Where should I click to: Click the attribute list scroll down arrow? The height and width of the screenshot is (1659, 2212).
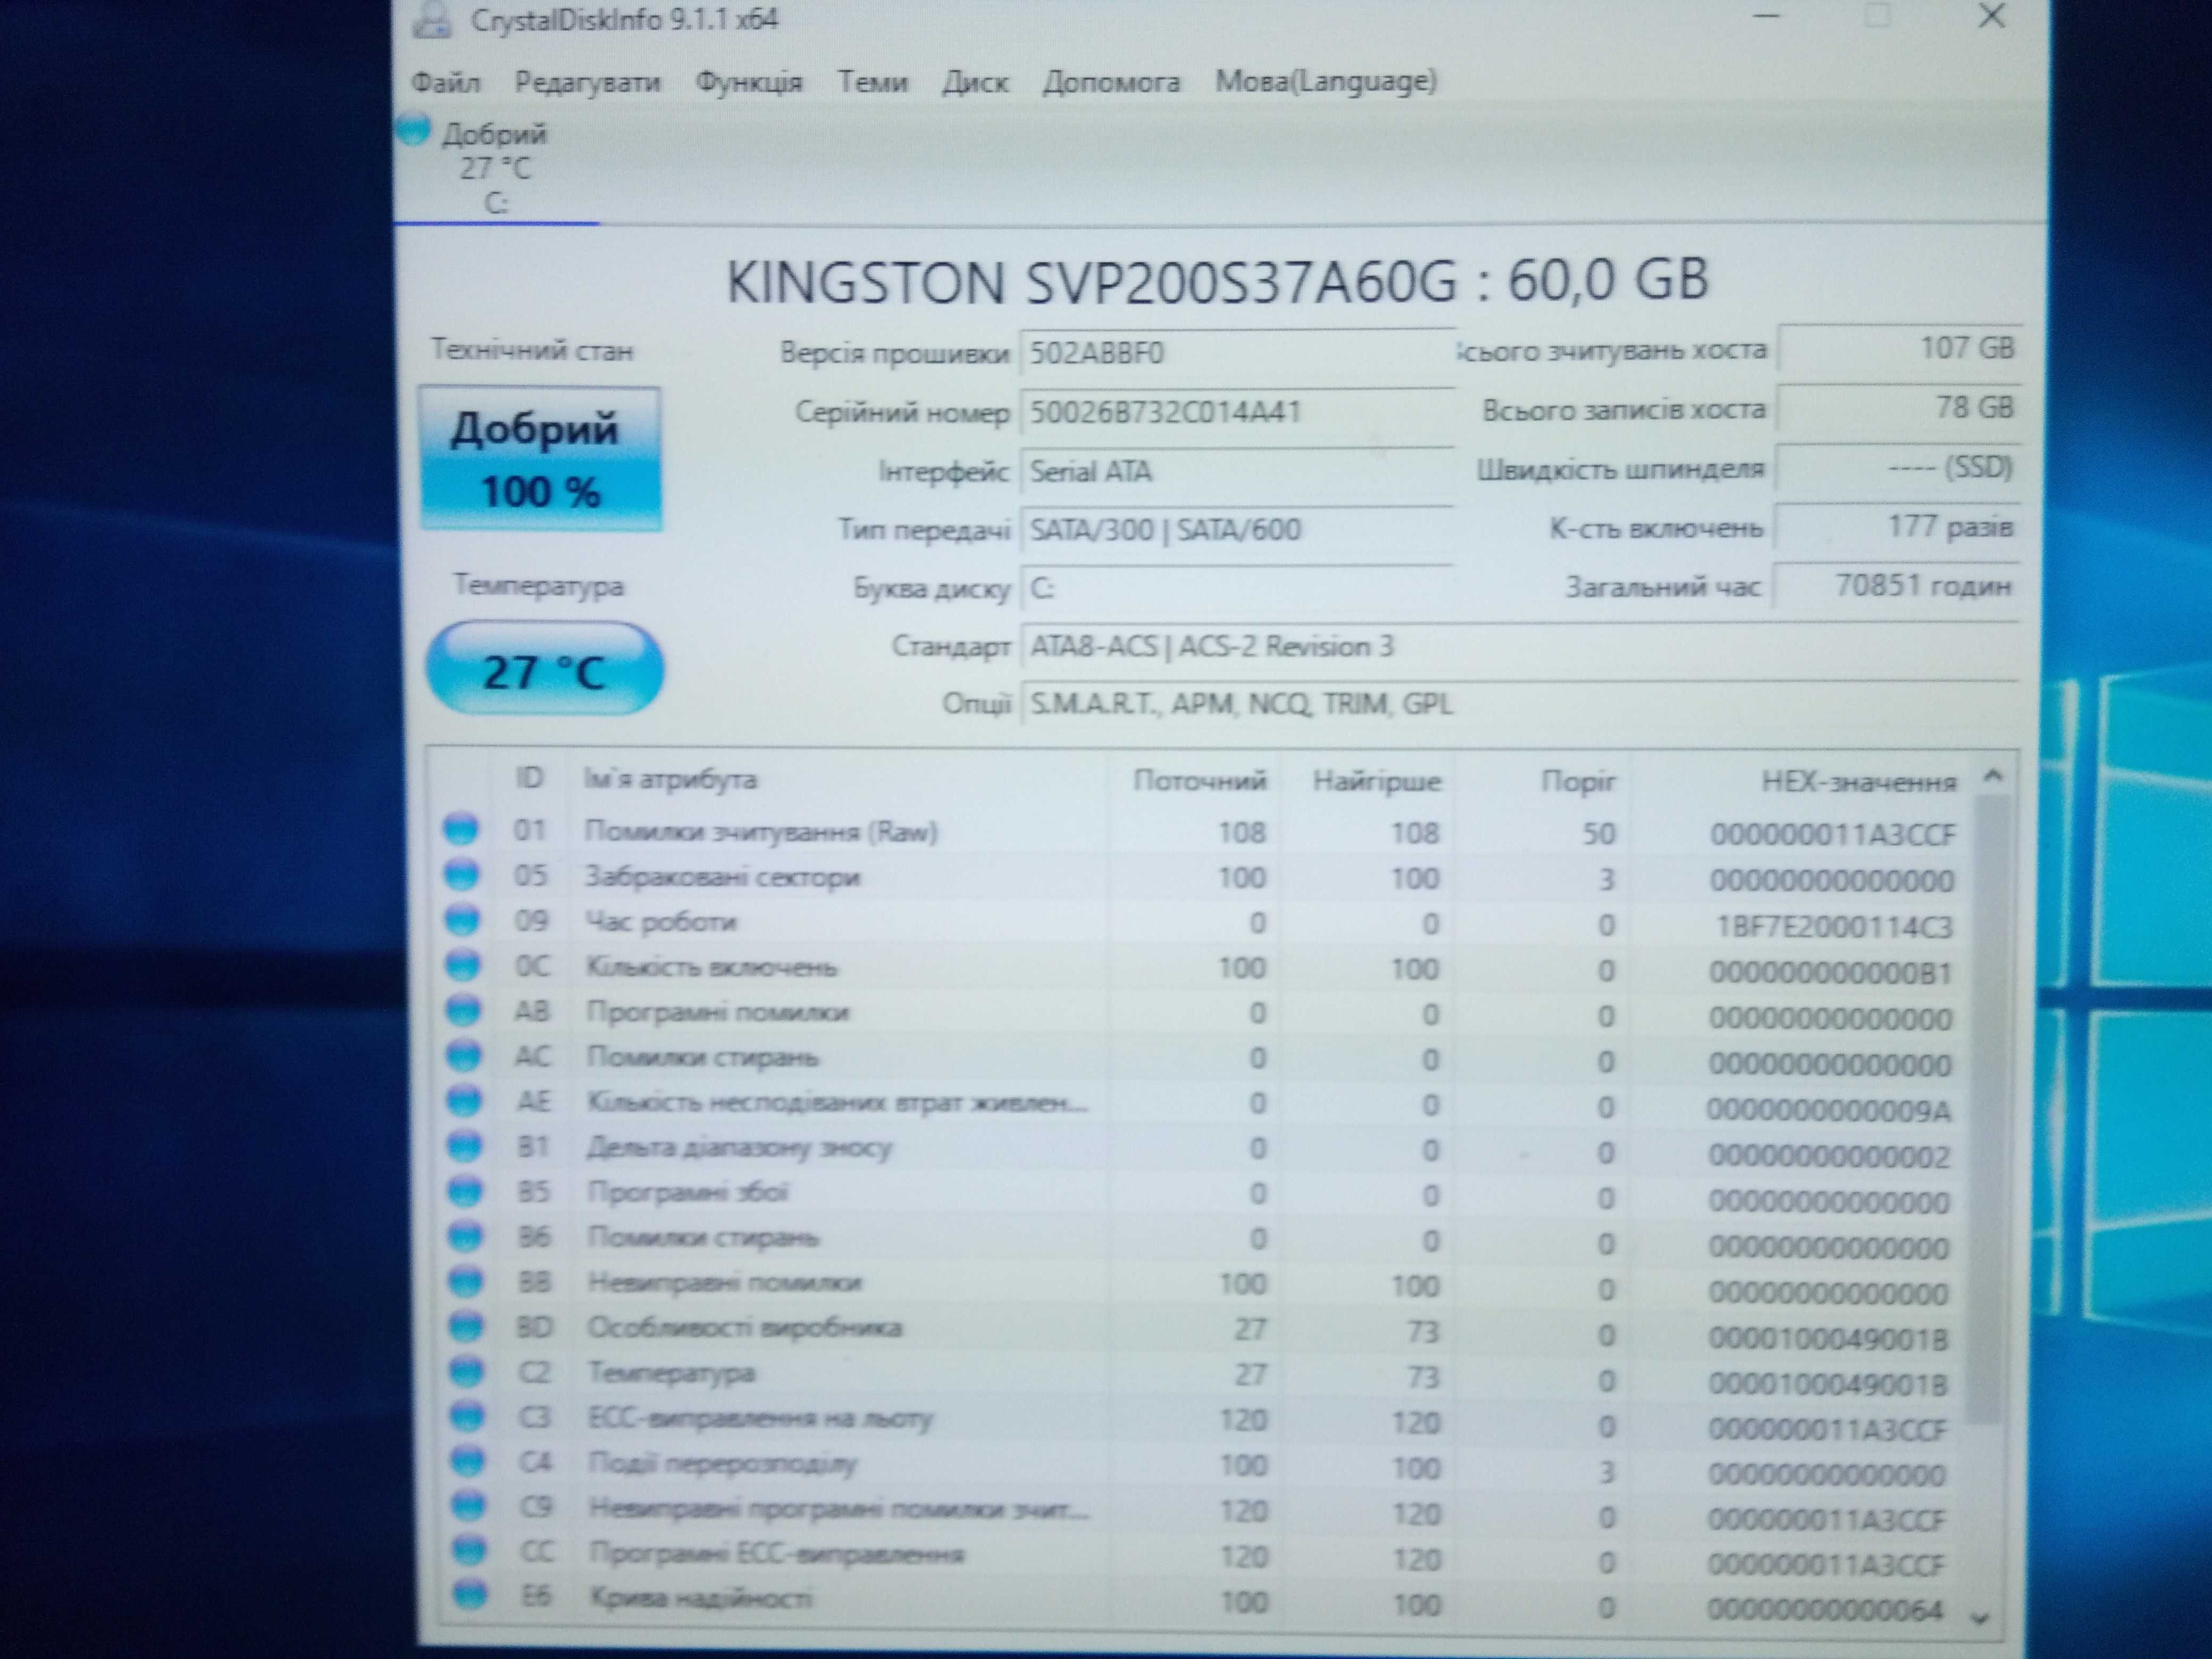[x=1981, y=1617]
